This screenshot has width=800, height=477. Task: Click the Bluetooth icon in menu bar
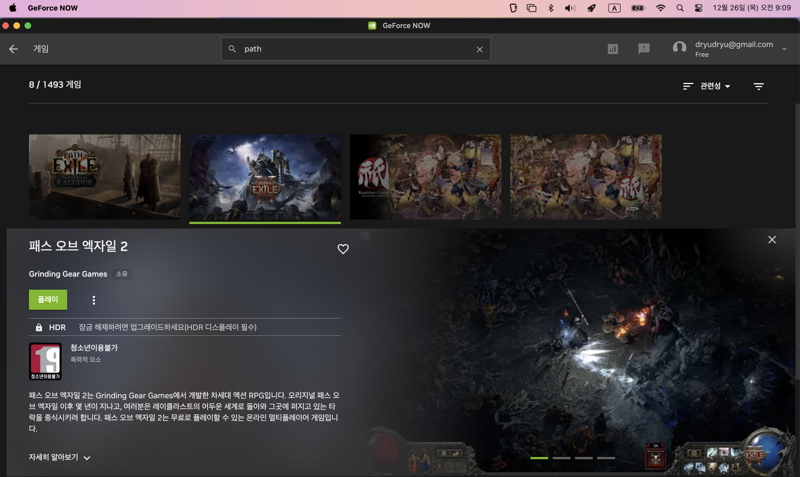551,8
